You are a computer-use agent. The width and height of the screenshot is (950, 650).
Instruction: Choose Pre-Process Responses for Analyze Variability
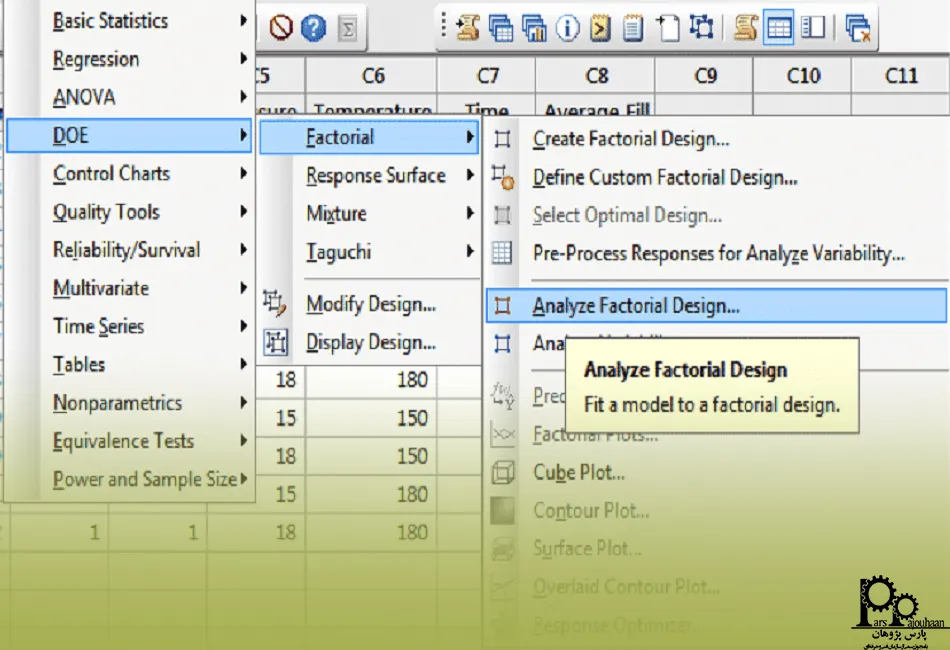click(716, 253)
